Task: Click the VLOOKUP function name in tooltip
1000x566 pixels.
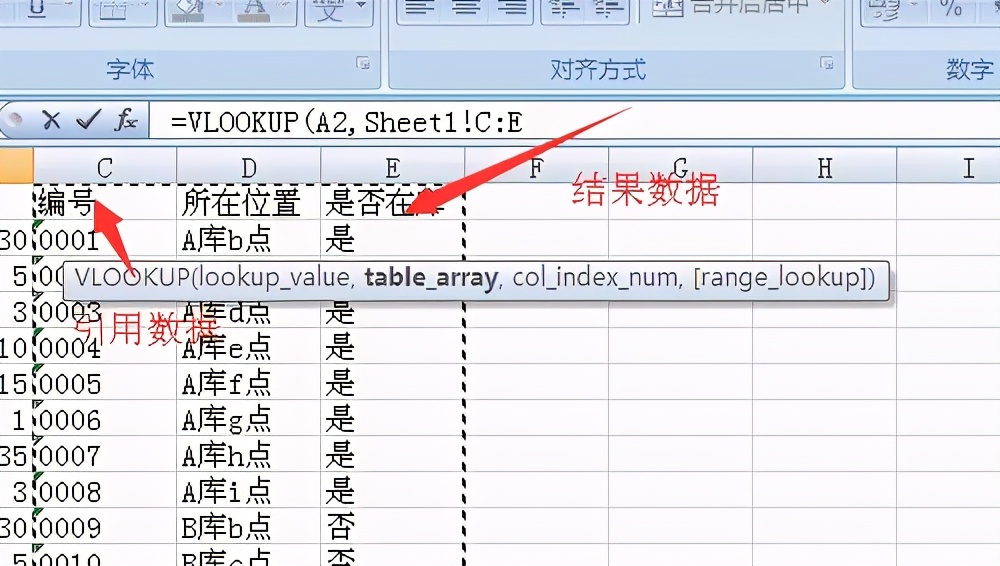Action: pos(132,278)
